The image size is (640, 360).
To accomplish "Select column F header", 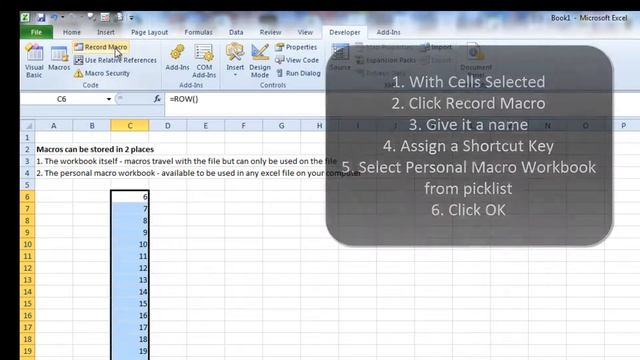I will (243, 126).
